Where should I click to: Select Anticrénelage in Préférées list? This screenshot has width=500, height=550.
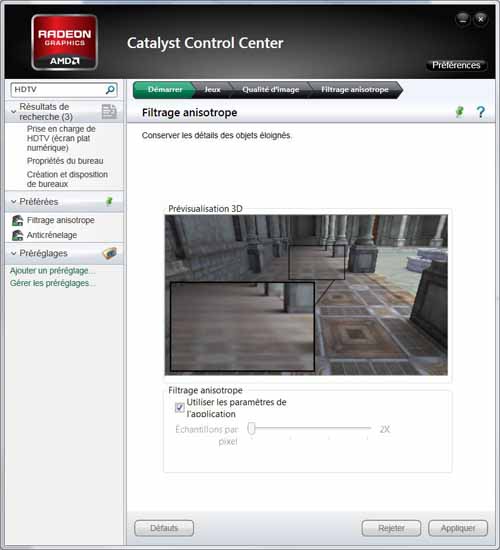(52, 235)
